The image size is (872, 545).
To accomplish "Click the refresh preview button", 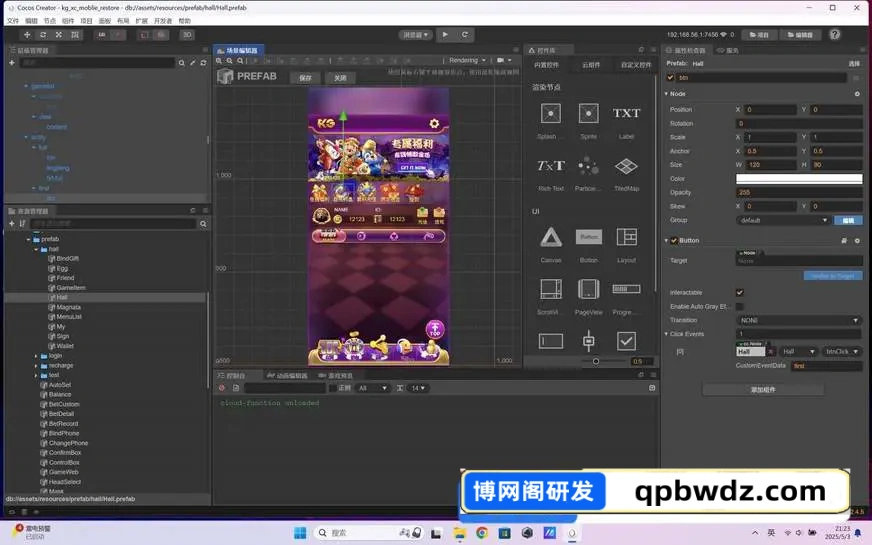I will click(x=465, y=34).
